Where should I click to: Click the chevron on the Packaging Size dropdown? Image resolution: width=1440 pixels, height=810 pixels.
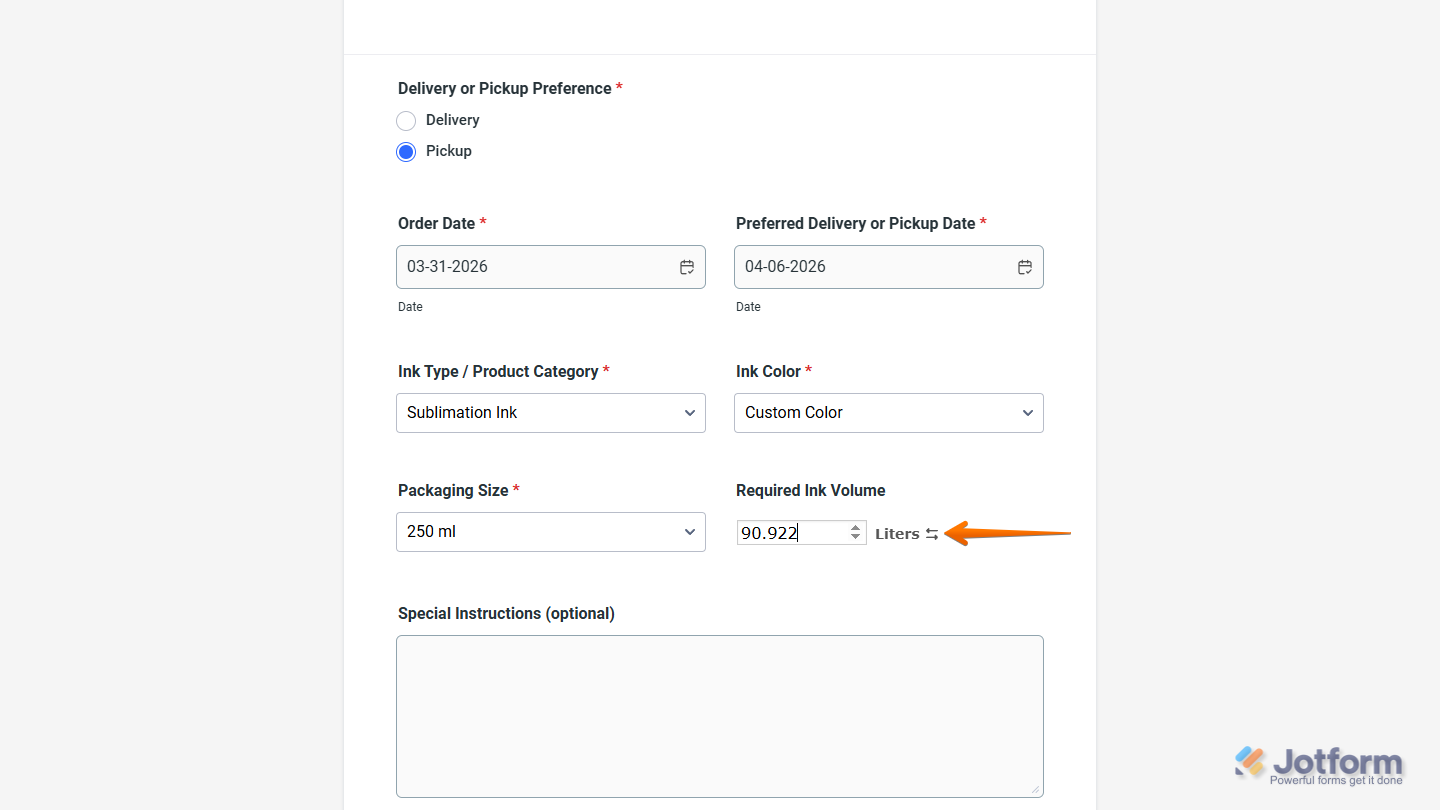[690, 531]
